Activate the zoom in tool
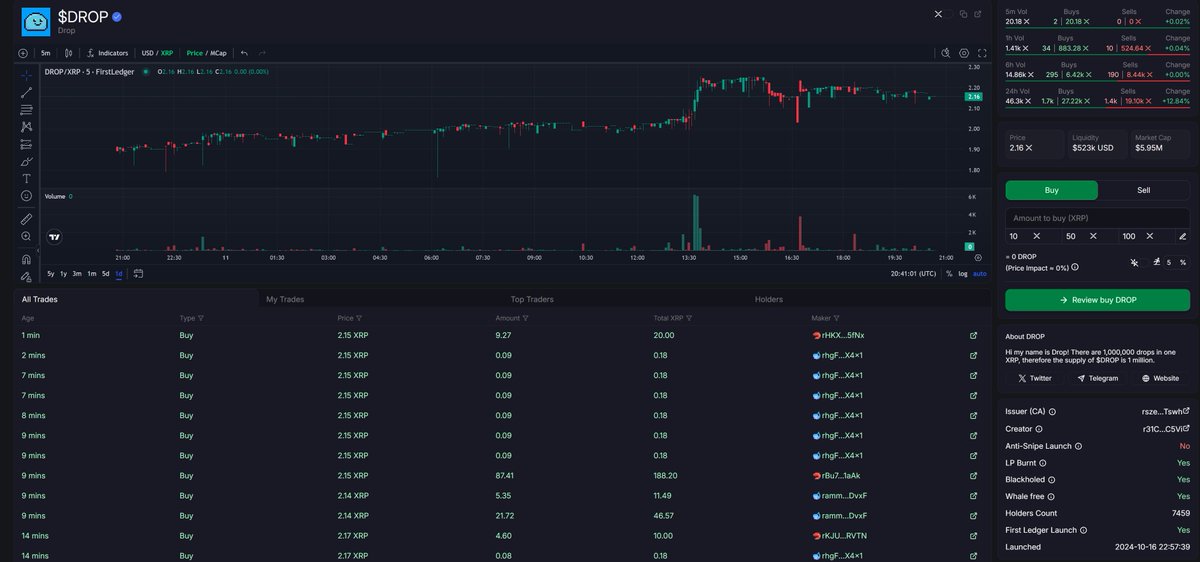This screenshot has width=1200, height=562. click(26, 236)
